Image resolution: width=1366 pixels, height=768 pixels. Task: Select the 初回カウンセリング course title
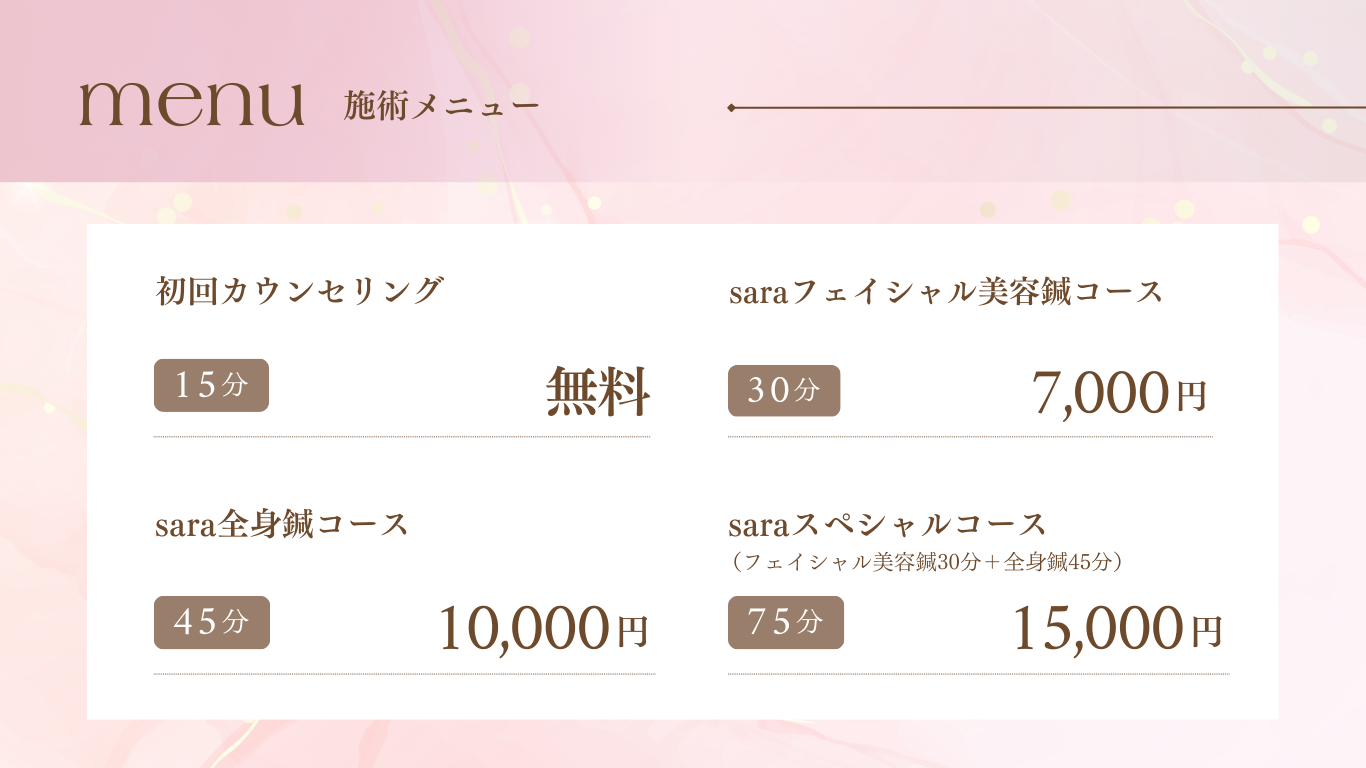point(299,291)
